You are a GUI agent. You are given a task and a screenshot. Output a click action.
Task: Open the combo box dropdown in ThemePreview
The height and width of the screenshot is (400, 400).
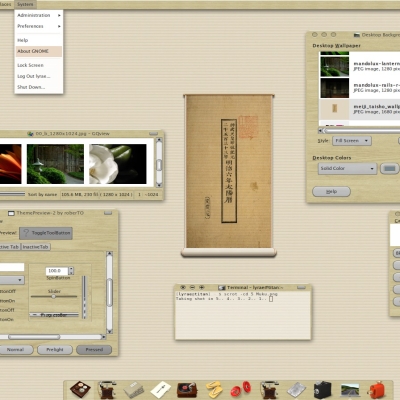point(12,280)
